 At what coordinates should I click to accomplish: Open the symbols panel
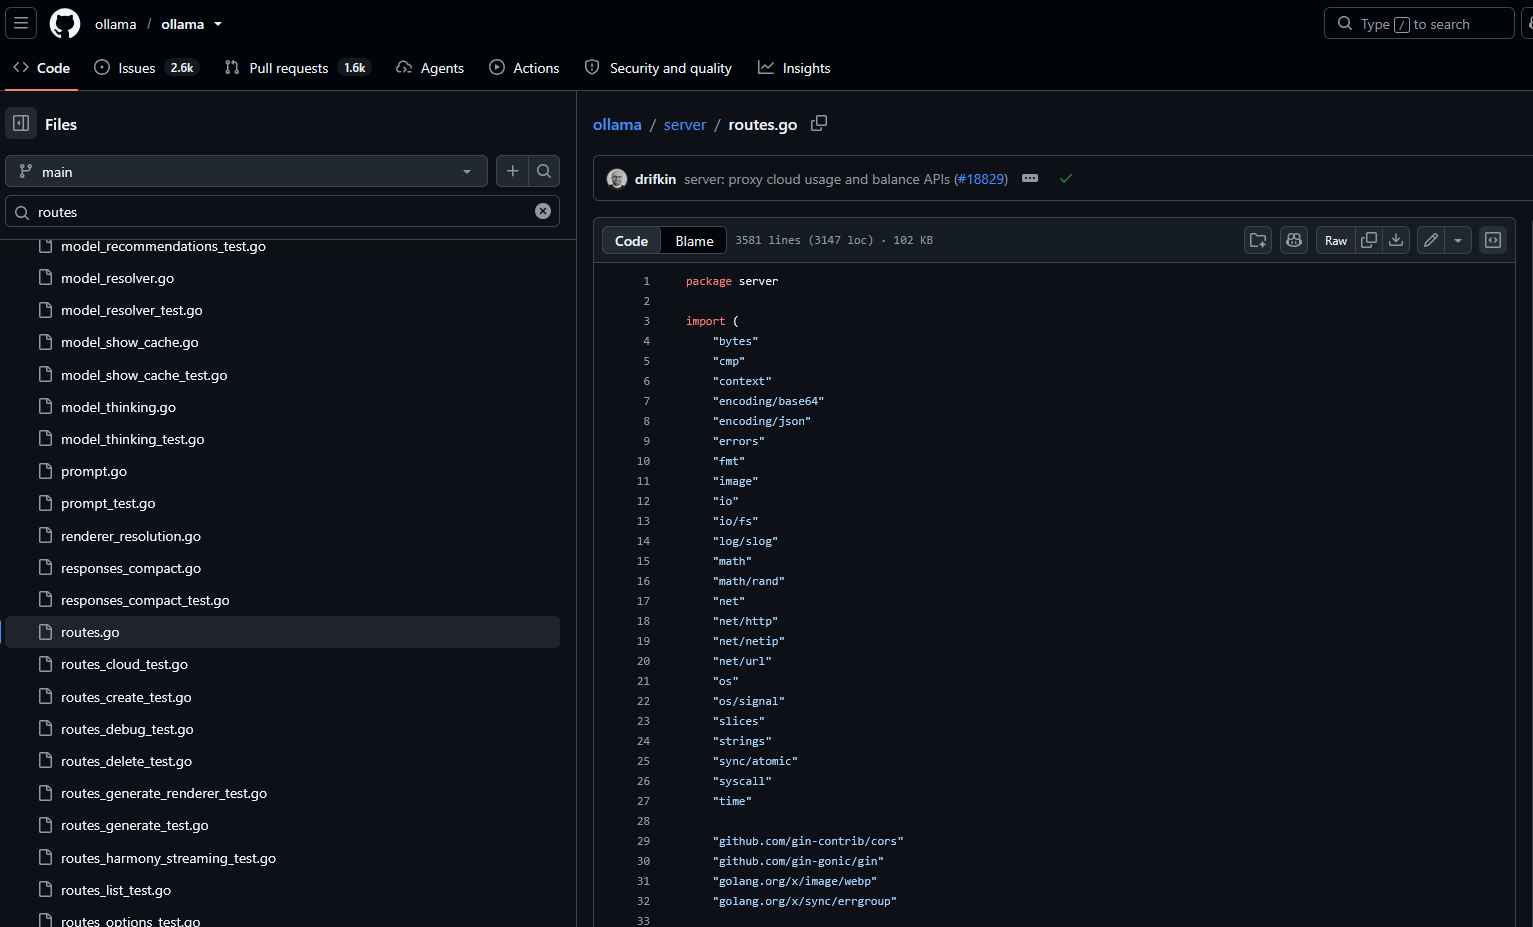pyautogui.click(x=1493, y=240)
